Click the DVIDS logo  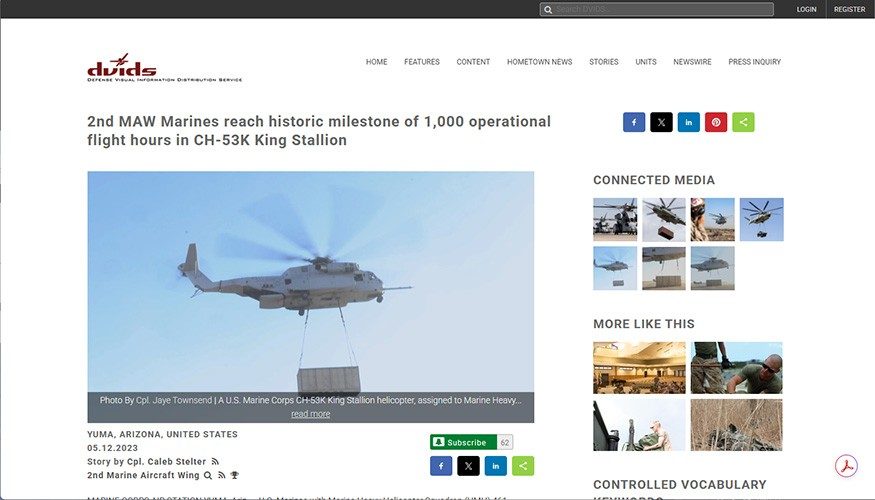point(123,67)
